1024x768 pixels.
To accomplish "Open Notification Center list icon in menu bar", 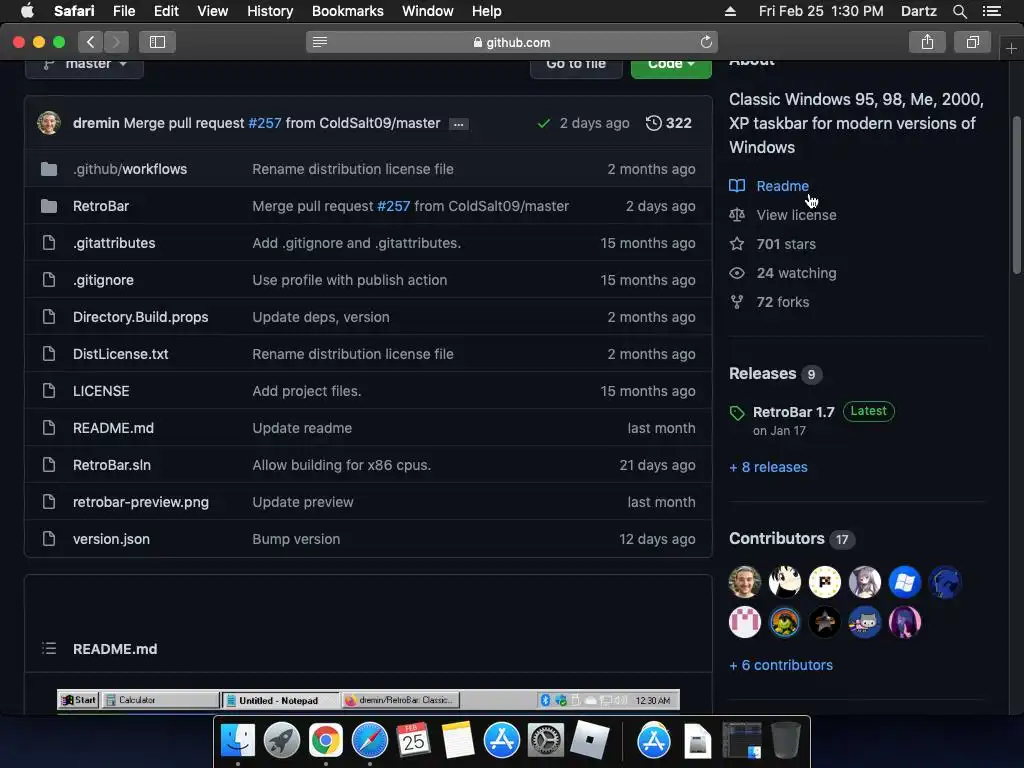I will [992, 11].
